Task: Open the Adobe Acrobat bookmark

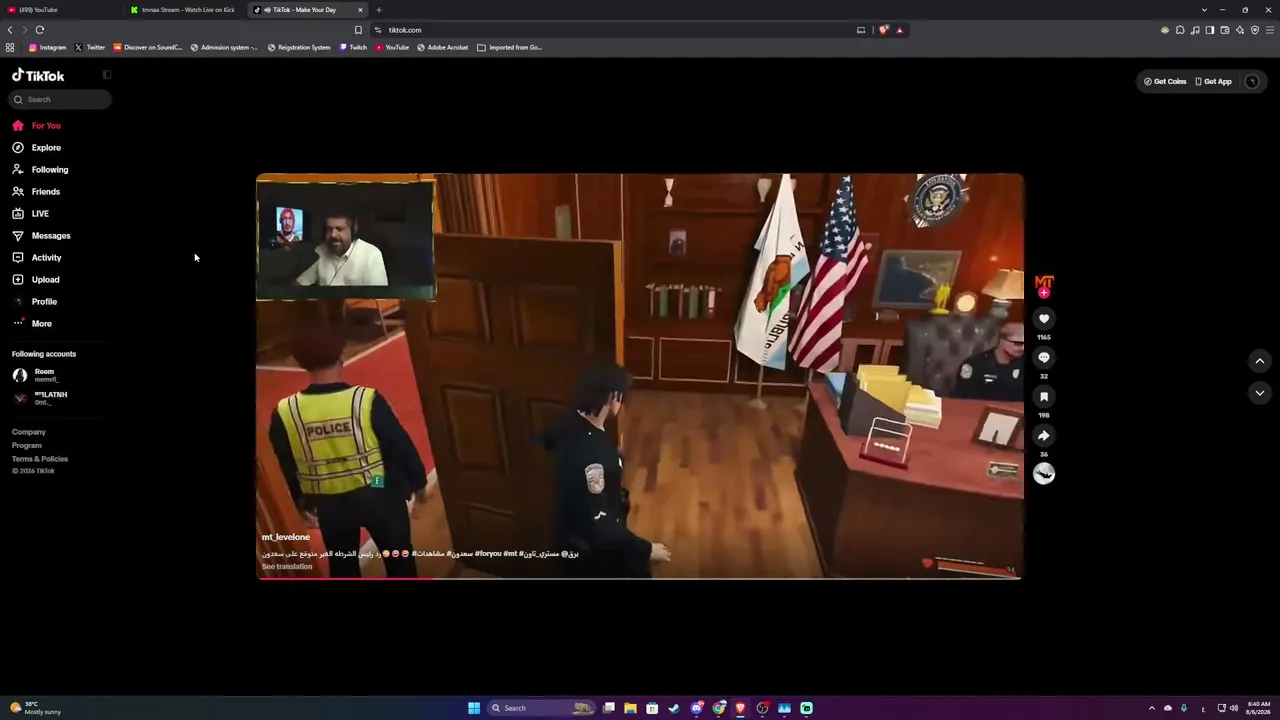Action: (442, 48)
